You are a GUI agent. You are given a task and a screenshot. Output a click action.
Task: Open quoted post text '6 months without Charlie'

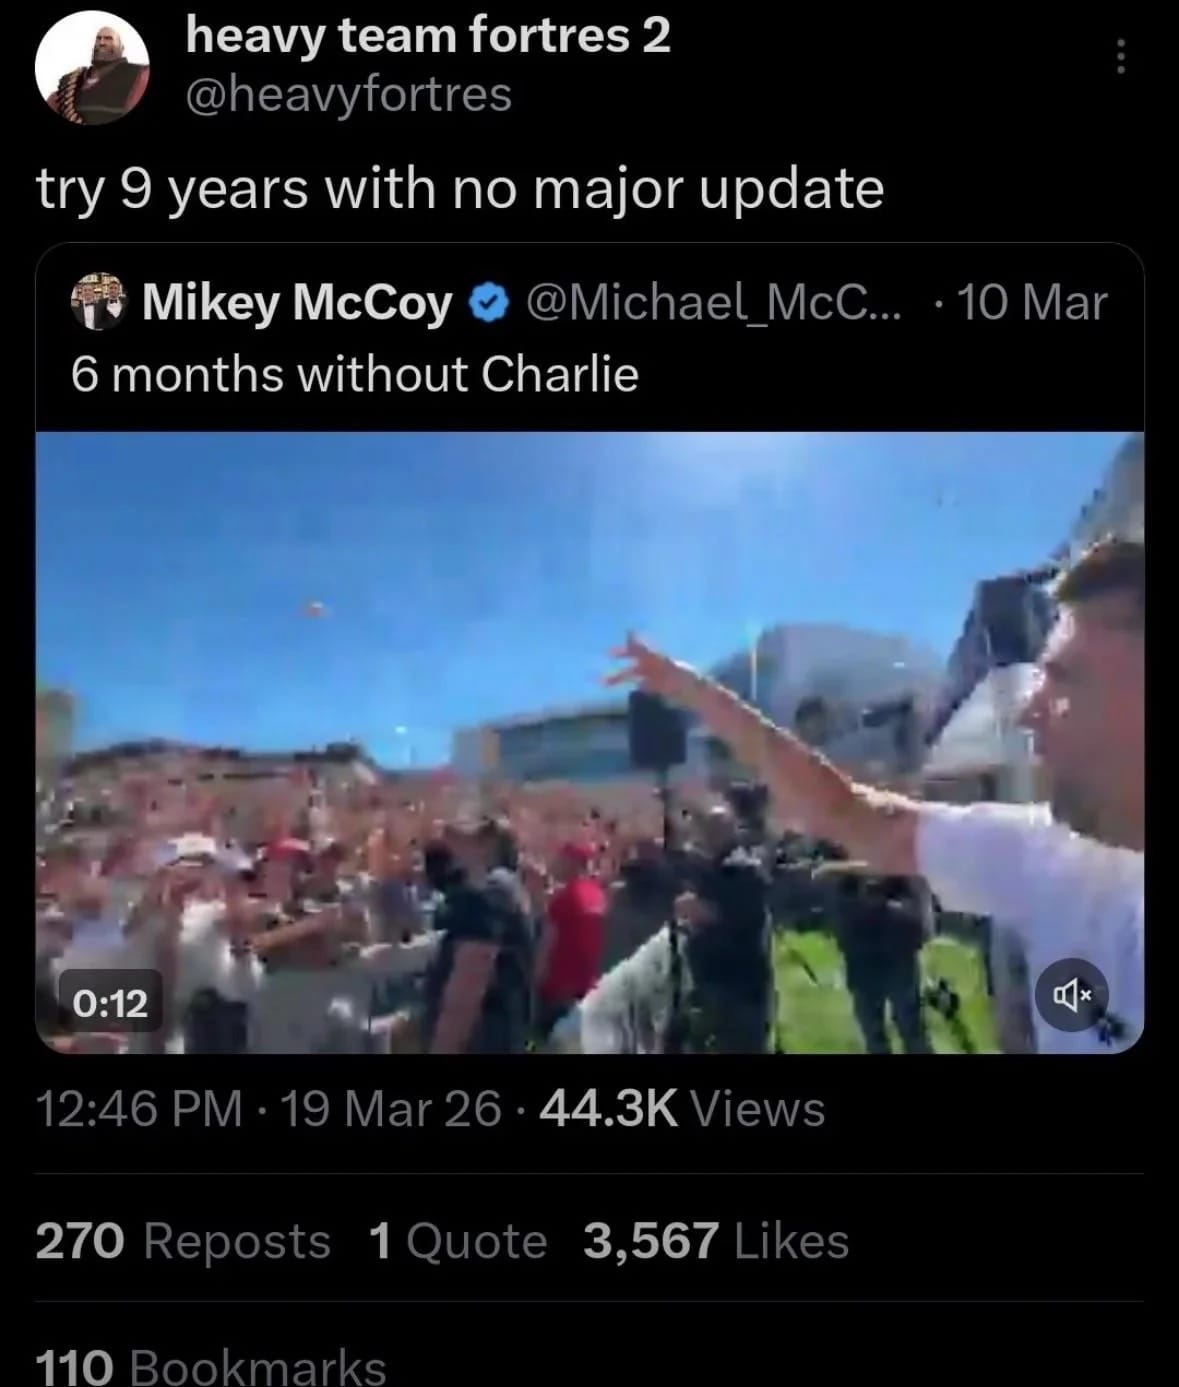point(355,375)
